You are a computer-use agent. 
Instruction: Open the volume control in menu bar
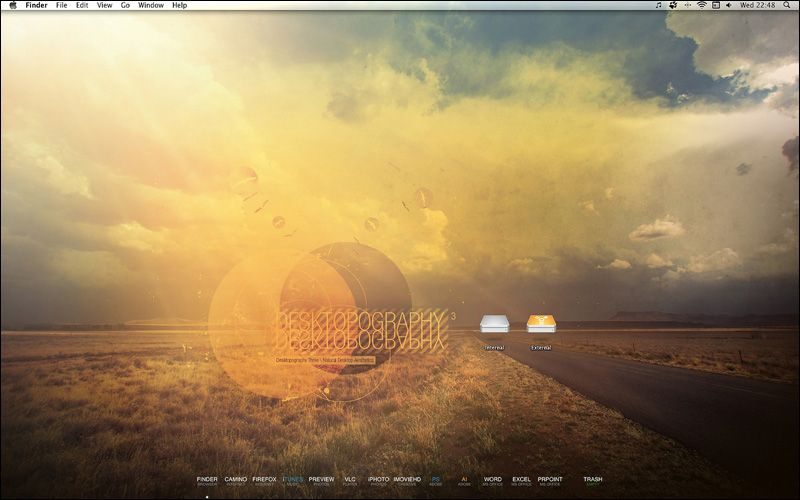click(x=729, y=5)
